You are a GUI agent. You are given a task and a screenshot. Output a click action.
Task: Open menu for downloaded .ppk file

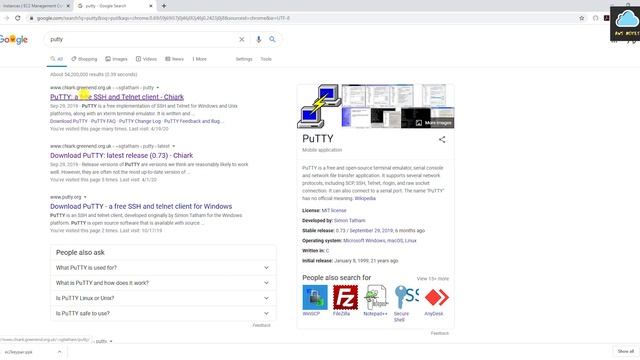click(60, 352)
